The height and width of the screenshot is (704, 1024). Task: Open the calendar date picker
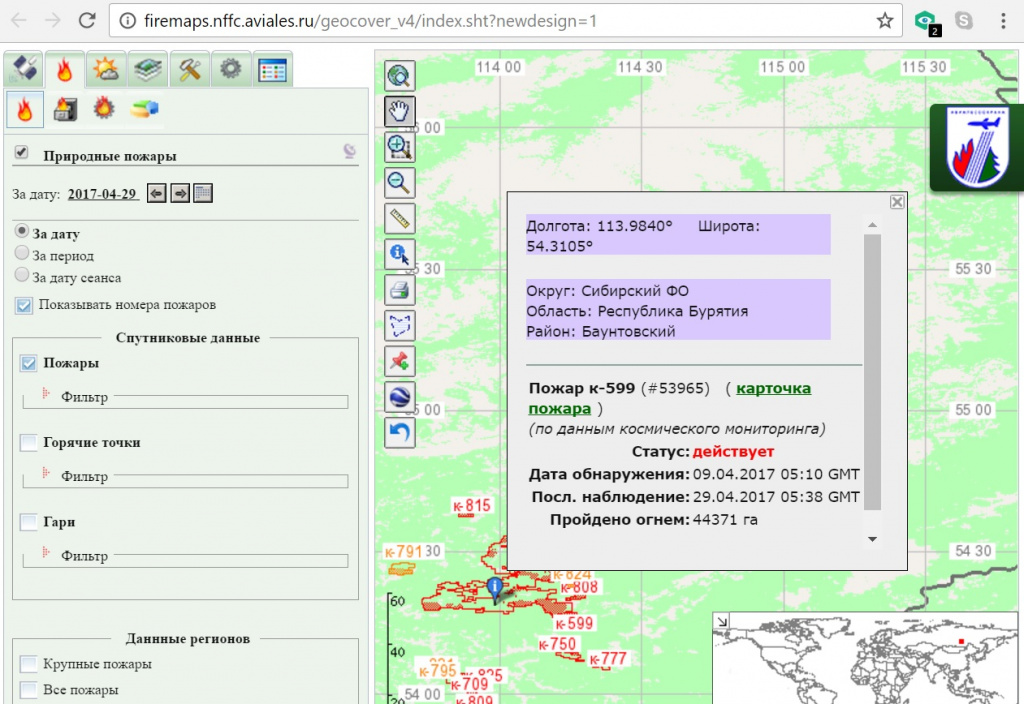pyautogui.click(x=203, y=193)
